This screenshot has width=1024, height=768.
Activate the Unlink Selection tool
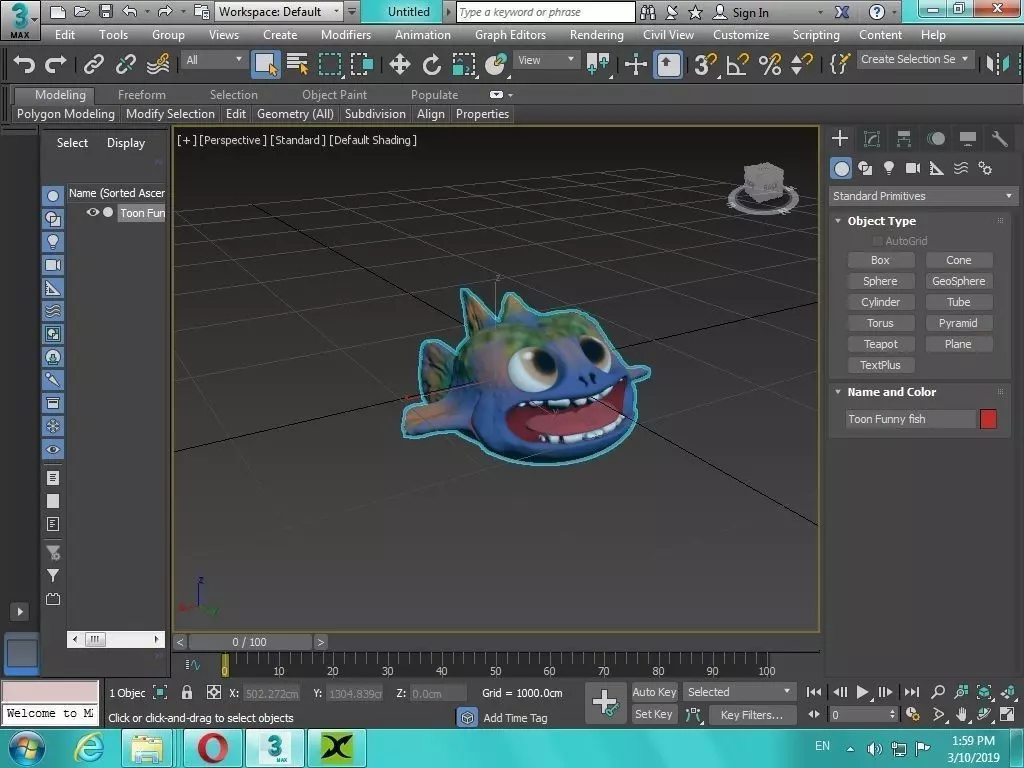point(125,64)
